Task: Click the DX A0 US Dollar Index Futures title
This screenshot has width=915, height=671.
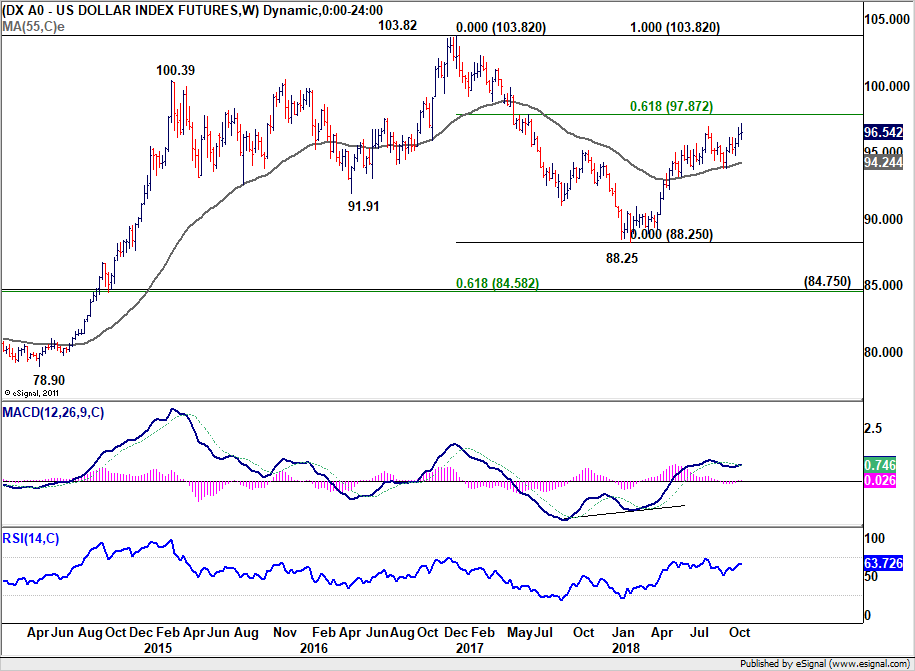Action: [x=131, y=10]
